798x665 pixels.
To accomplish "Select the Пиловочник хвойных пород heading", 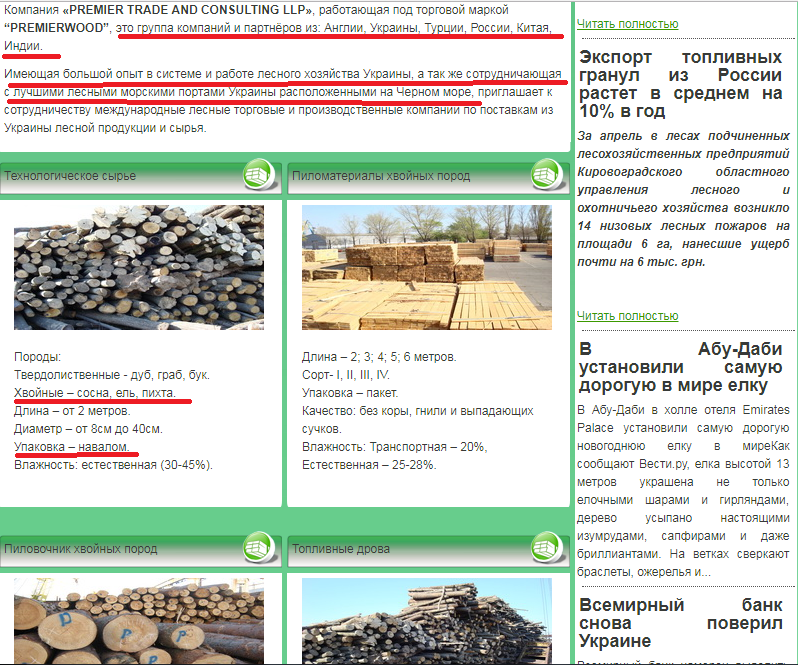I will 80,549.
